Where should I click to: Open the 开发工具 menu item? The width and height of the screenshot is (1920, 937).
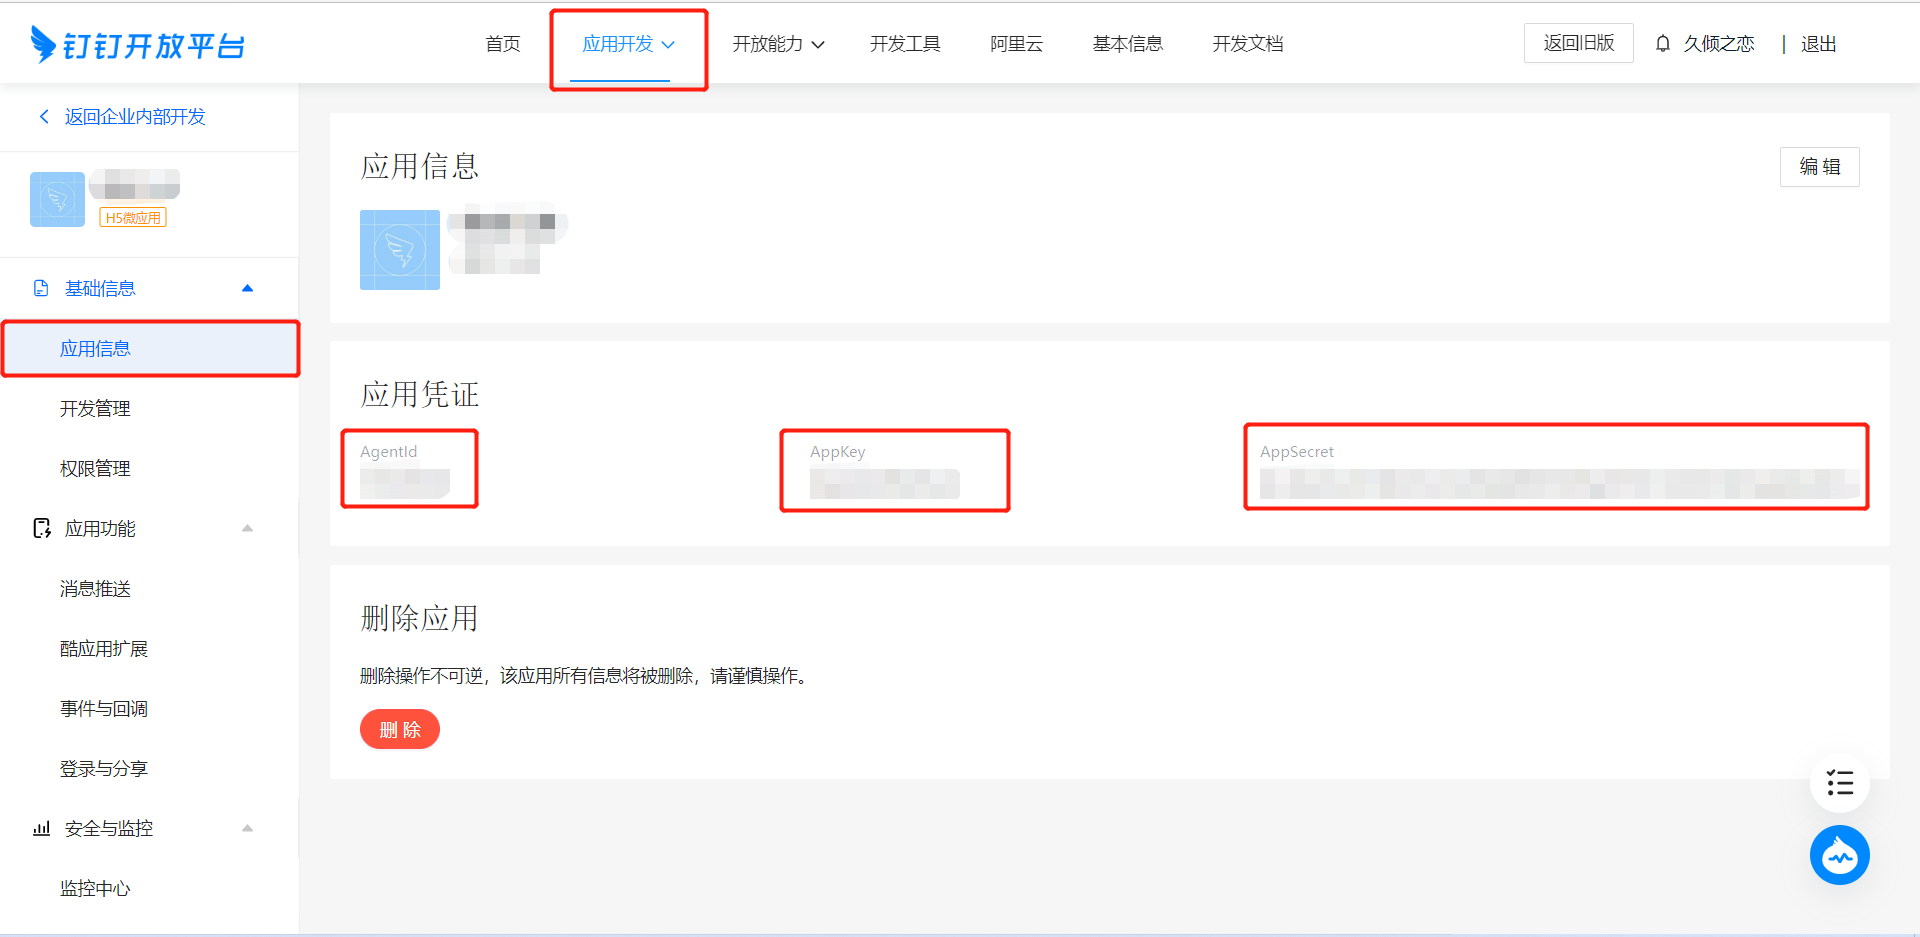point(905,44)
